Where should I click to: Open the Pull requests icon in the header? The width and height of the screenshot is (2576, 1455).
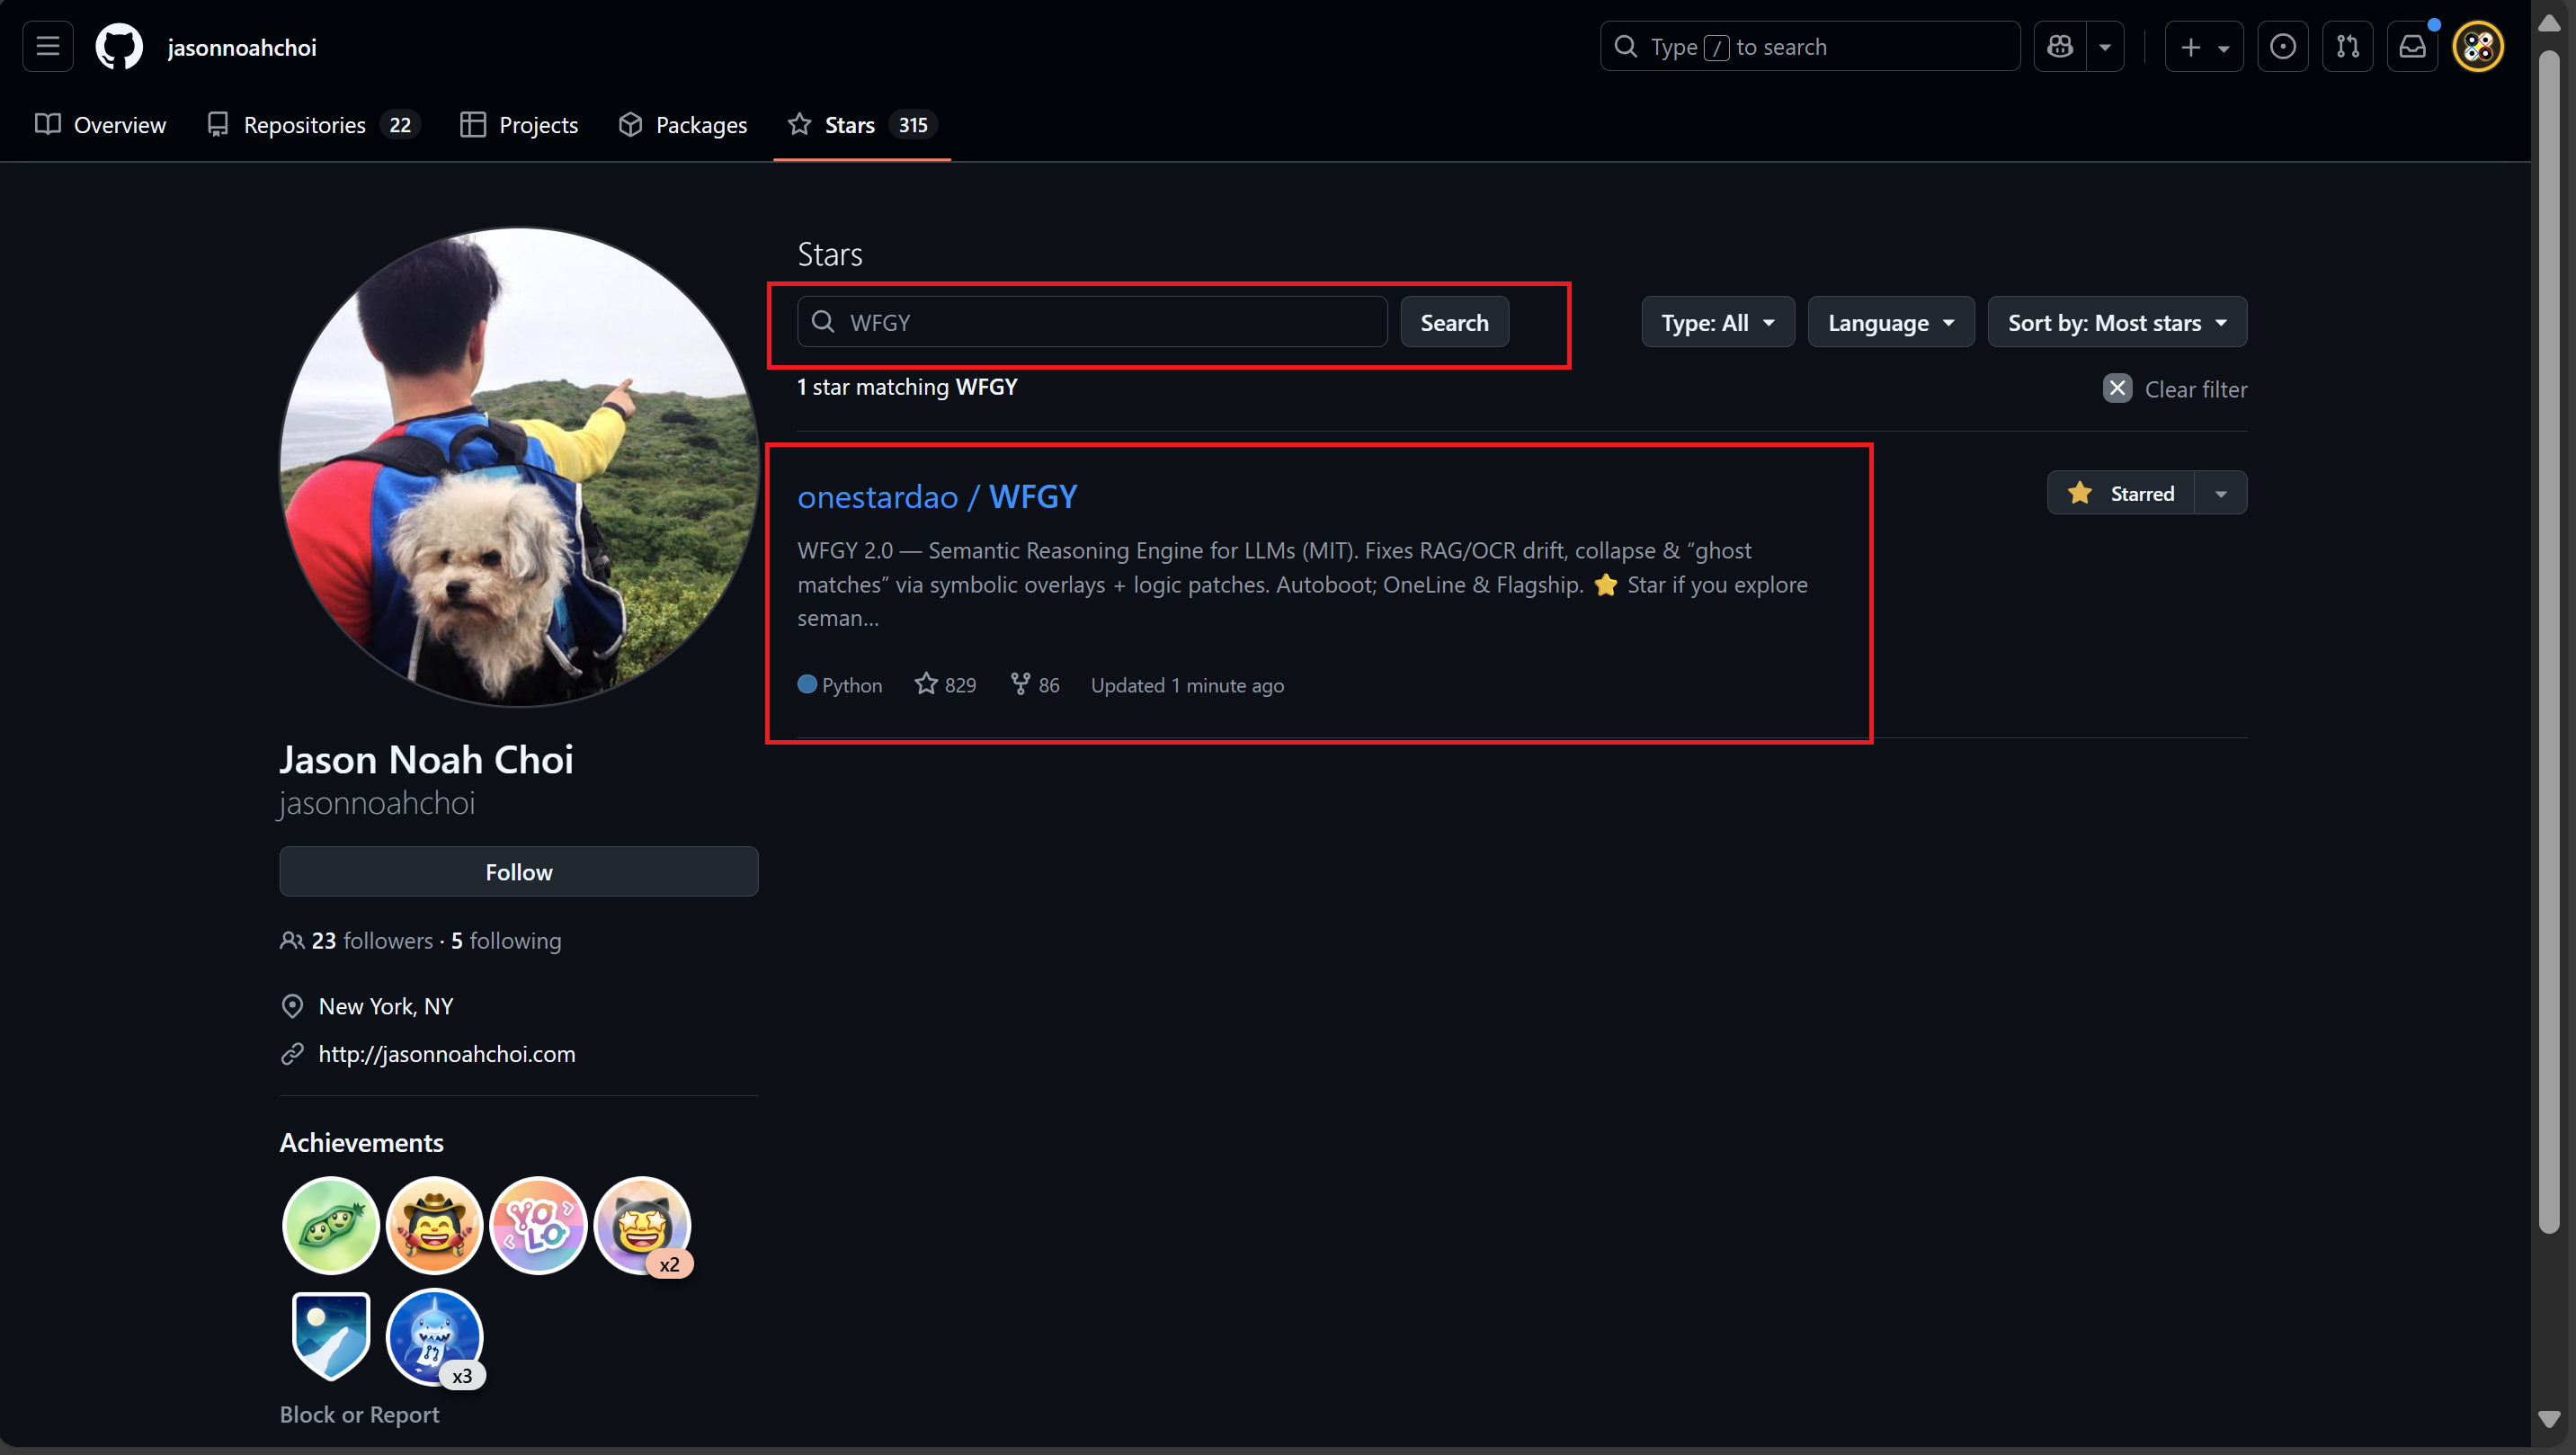pos(2347,46)
